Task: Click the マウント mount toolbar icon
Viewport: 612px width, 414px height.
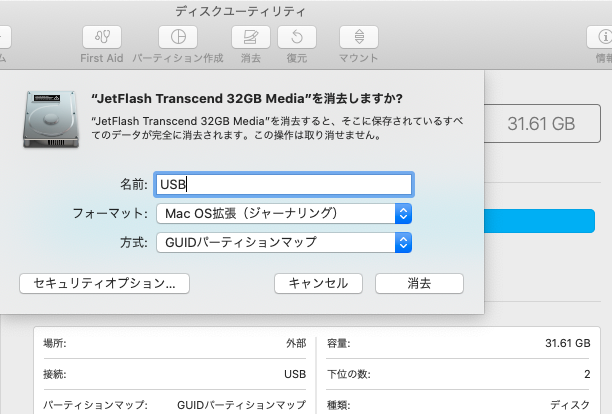Action: pos(359,37)
